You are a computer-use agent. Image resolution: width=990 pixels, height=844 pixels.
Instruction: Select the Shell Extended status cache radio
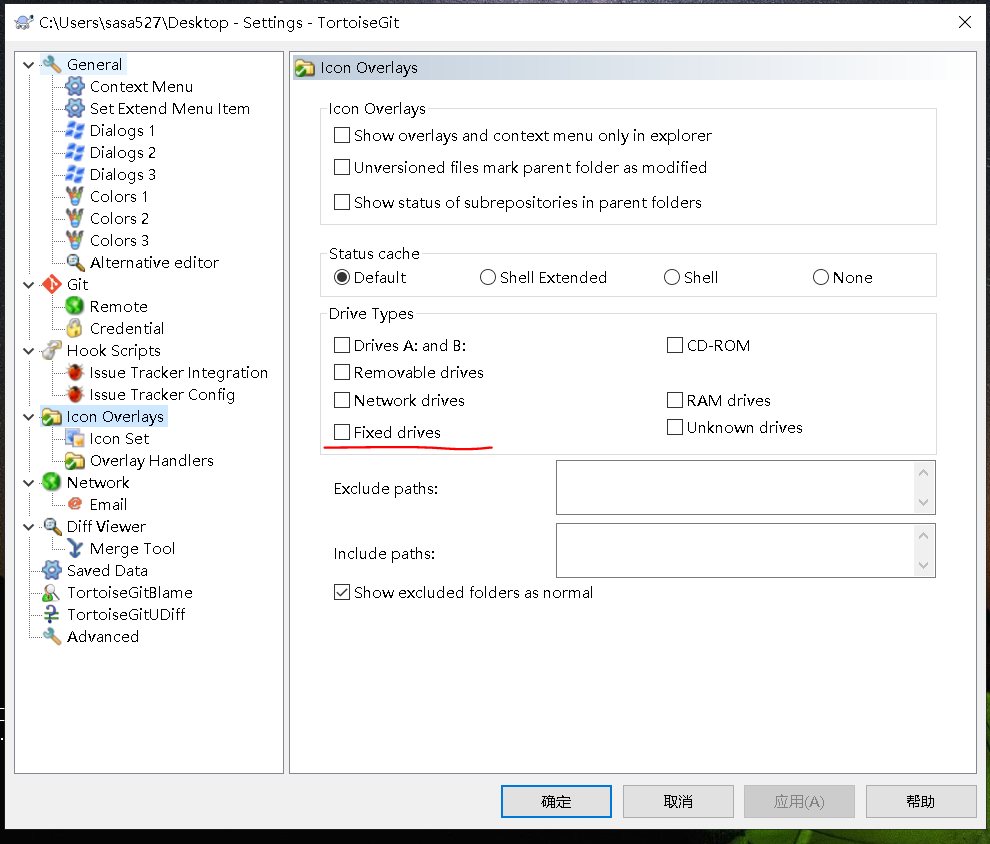pos(487,277)
